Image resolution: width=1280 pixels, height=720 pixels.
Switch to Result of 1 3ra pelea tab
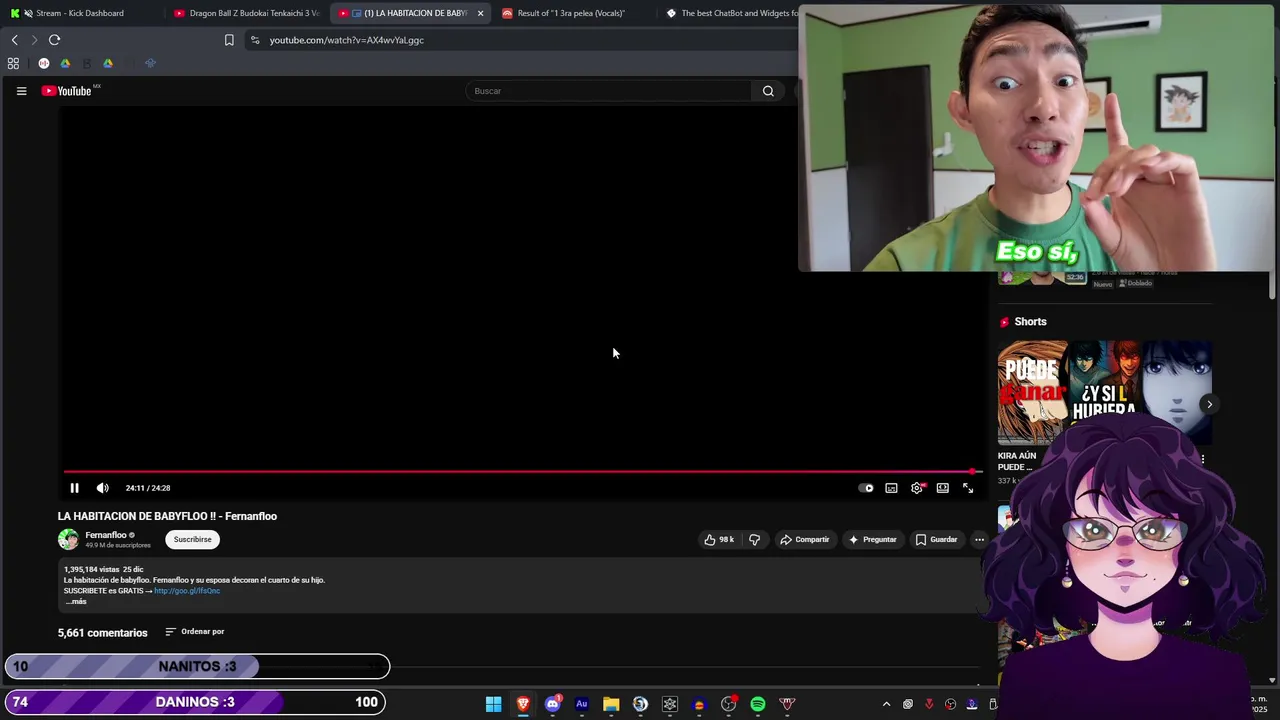tap(573, 13)
